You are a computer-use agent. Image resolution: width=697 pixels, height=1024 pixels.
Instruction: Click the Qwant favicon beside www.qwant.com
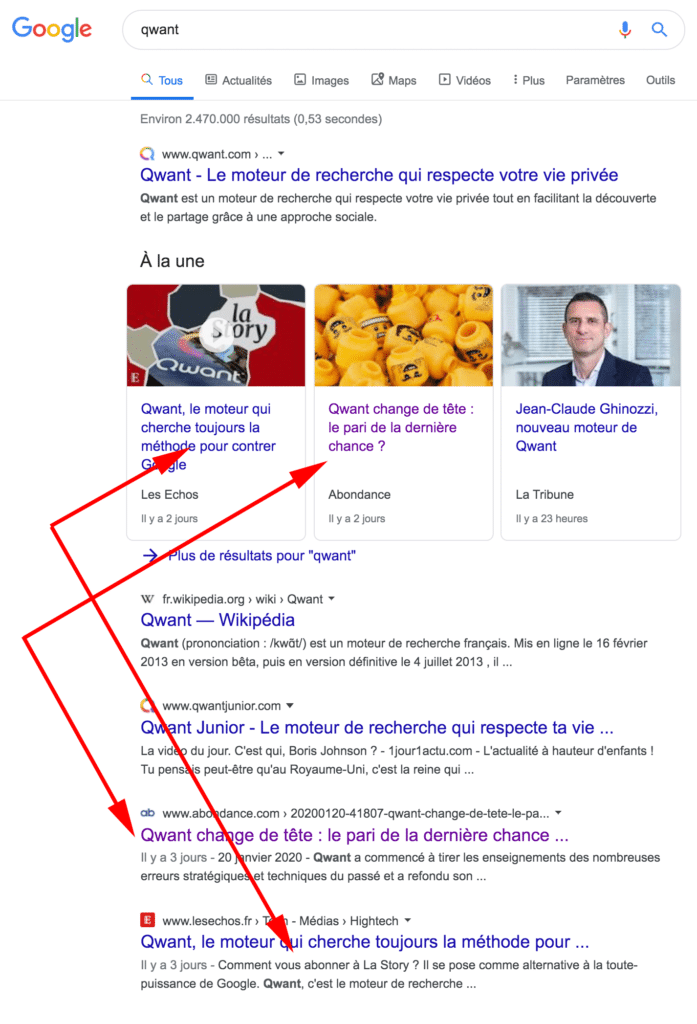(148, 154)
